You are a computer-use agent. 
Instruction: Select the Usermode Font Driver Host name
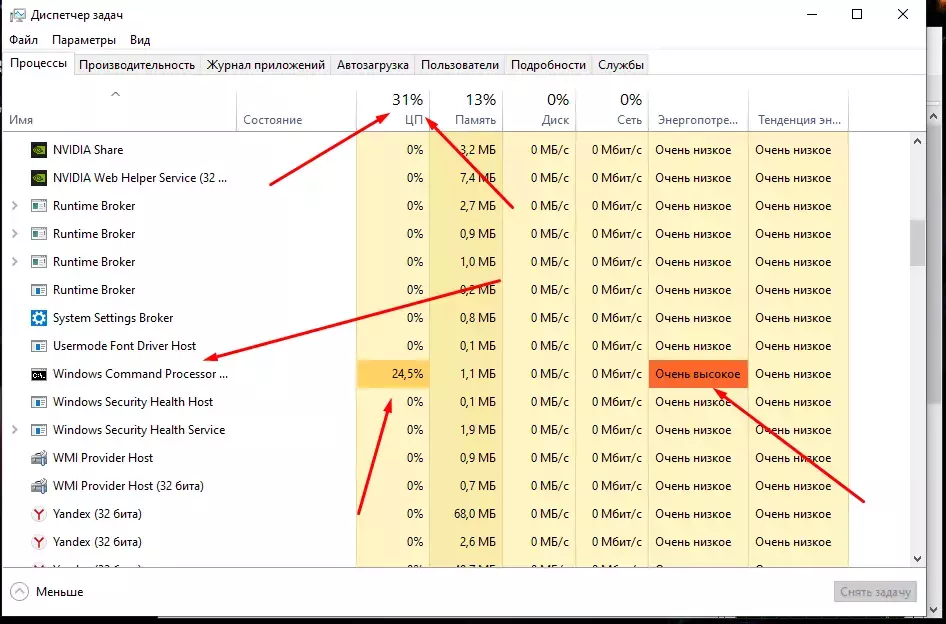pos(124,346)
